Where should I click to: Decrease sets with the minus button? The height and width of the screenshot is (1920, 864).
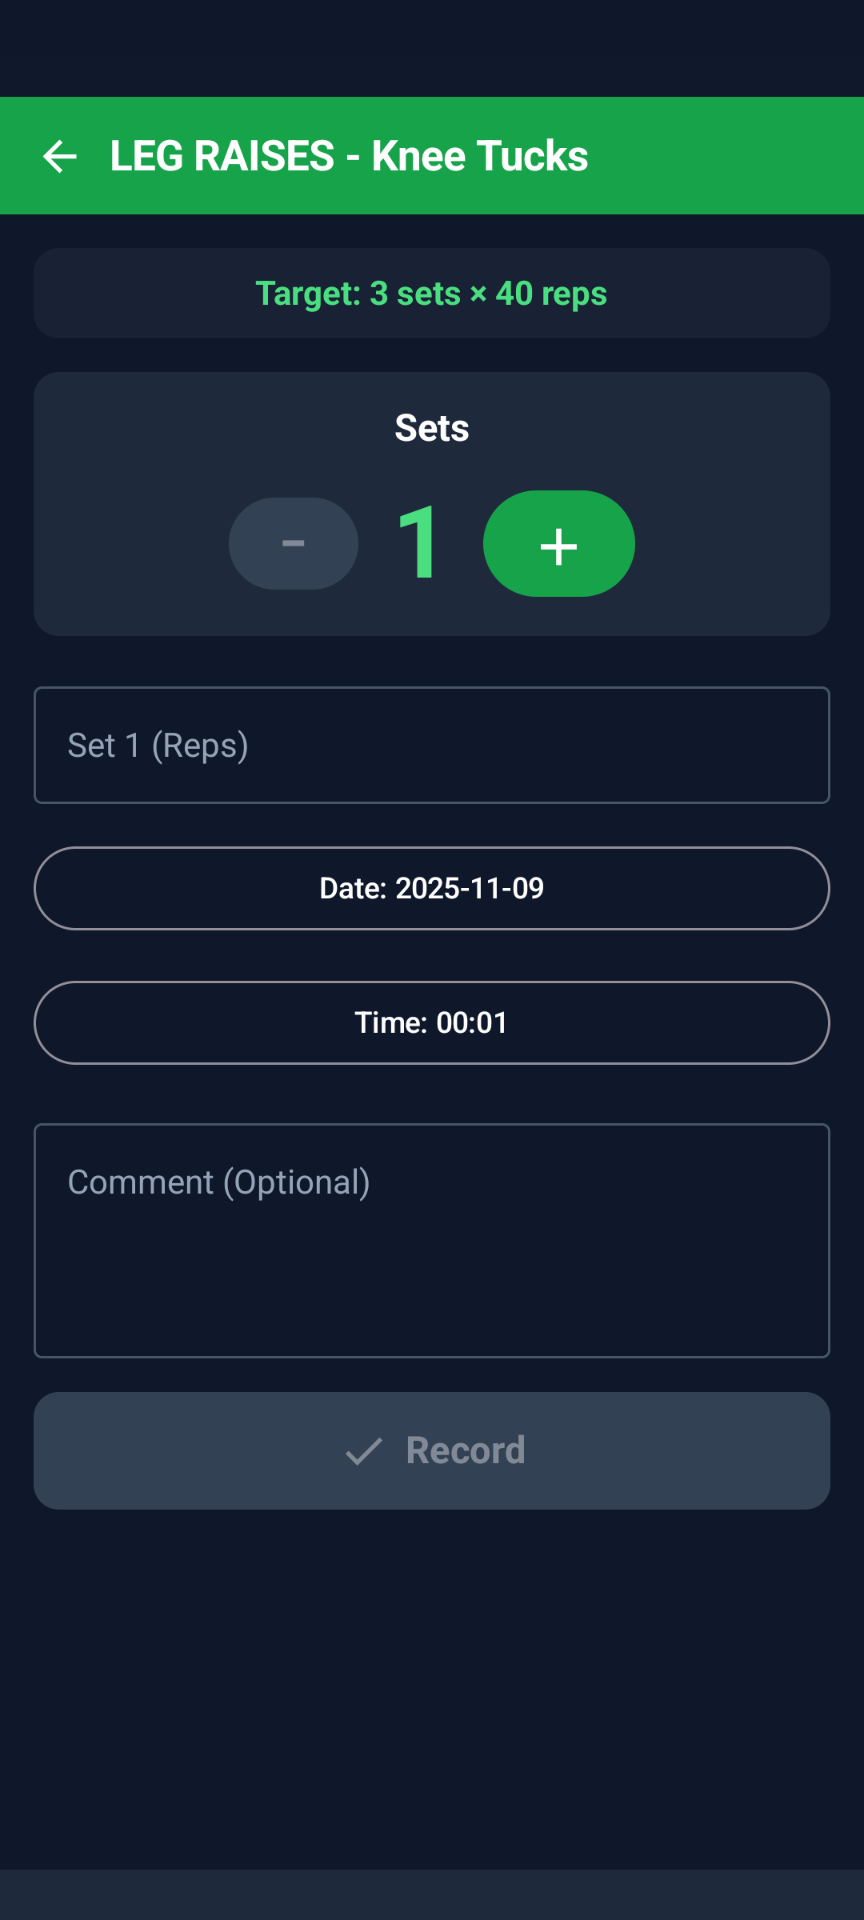(293, 544)
